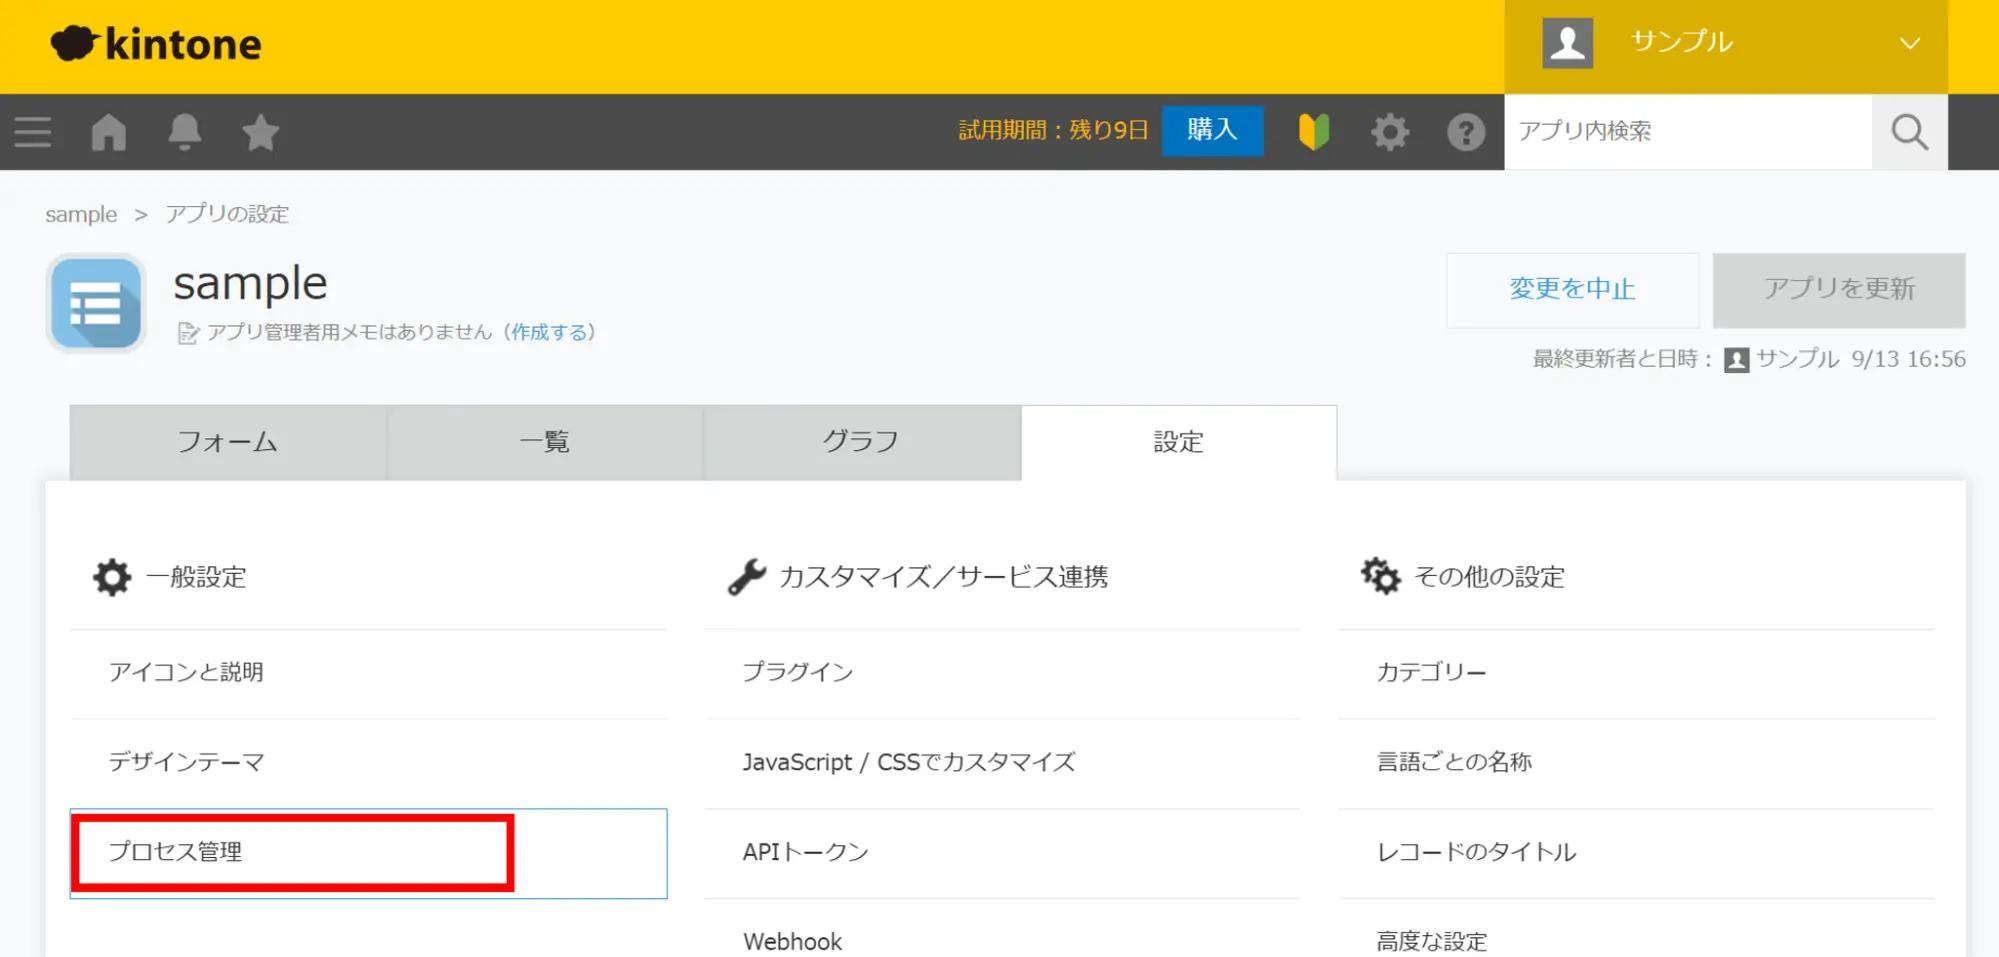Image resolution: width=1999 pixels, height=957 pixels.
Task: Open the プロセス管理 setting
Action: pos(176,852)
